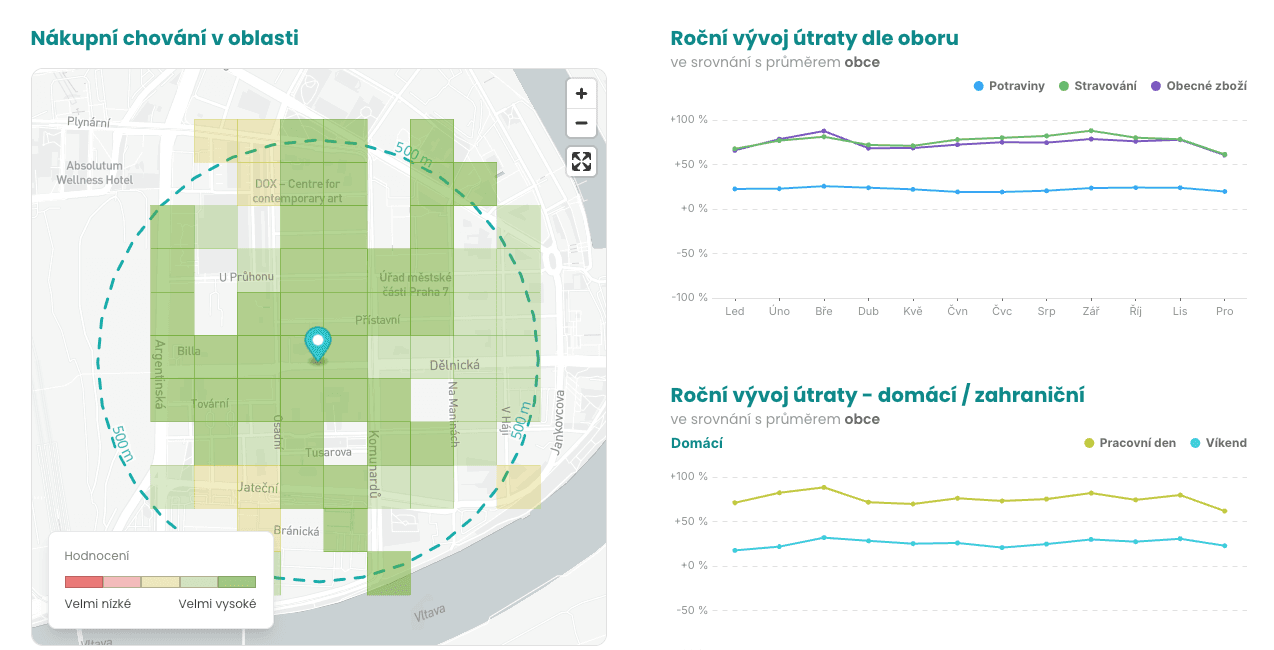
Task: Click the 'Argentinská' street label
Action: (x=158, y=375)
